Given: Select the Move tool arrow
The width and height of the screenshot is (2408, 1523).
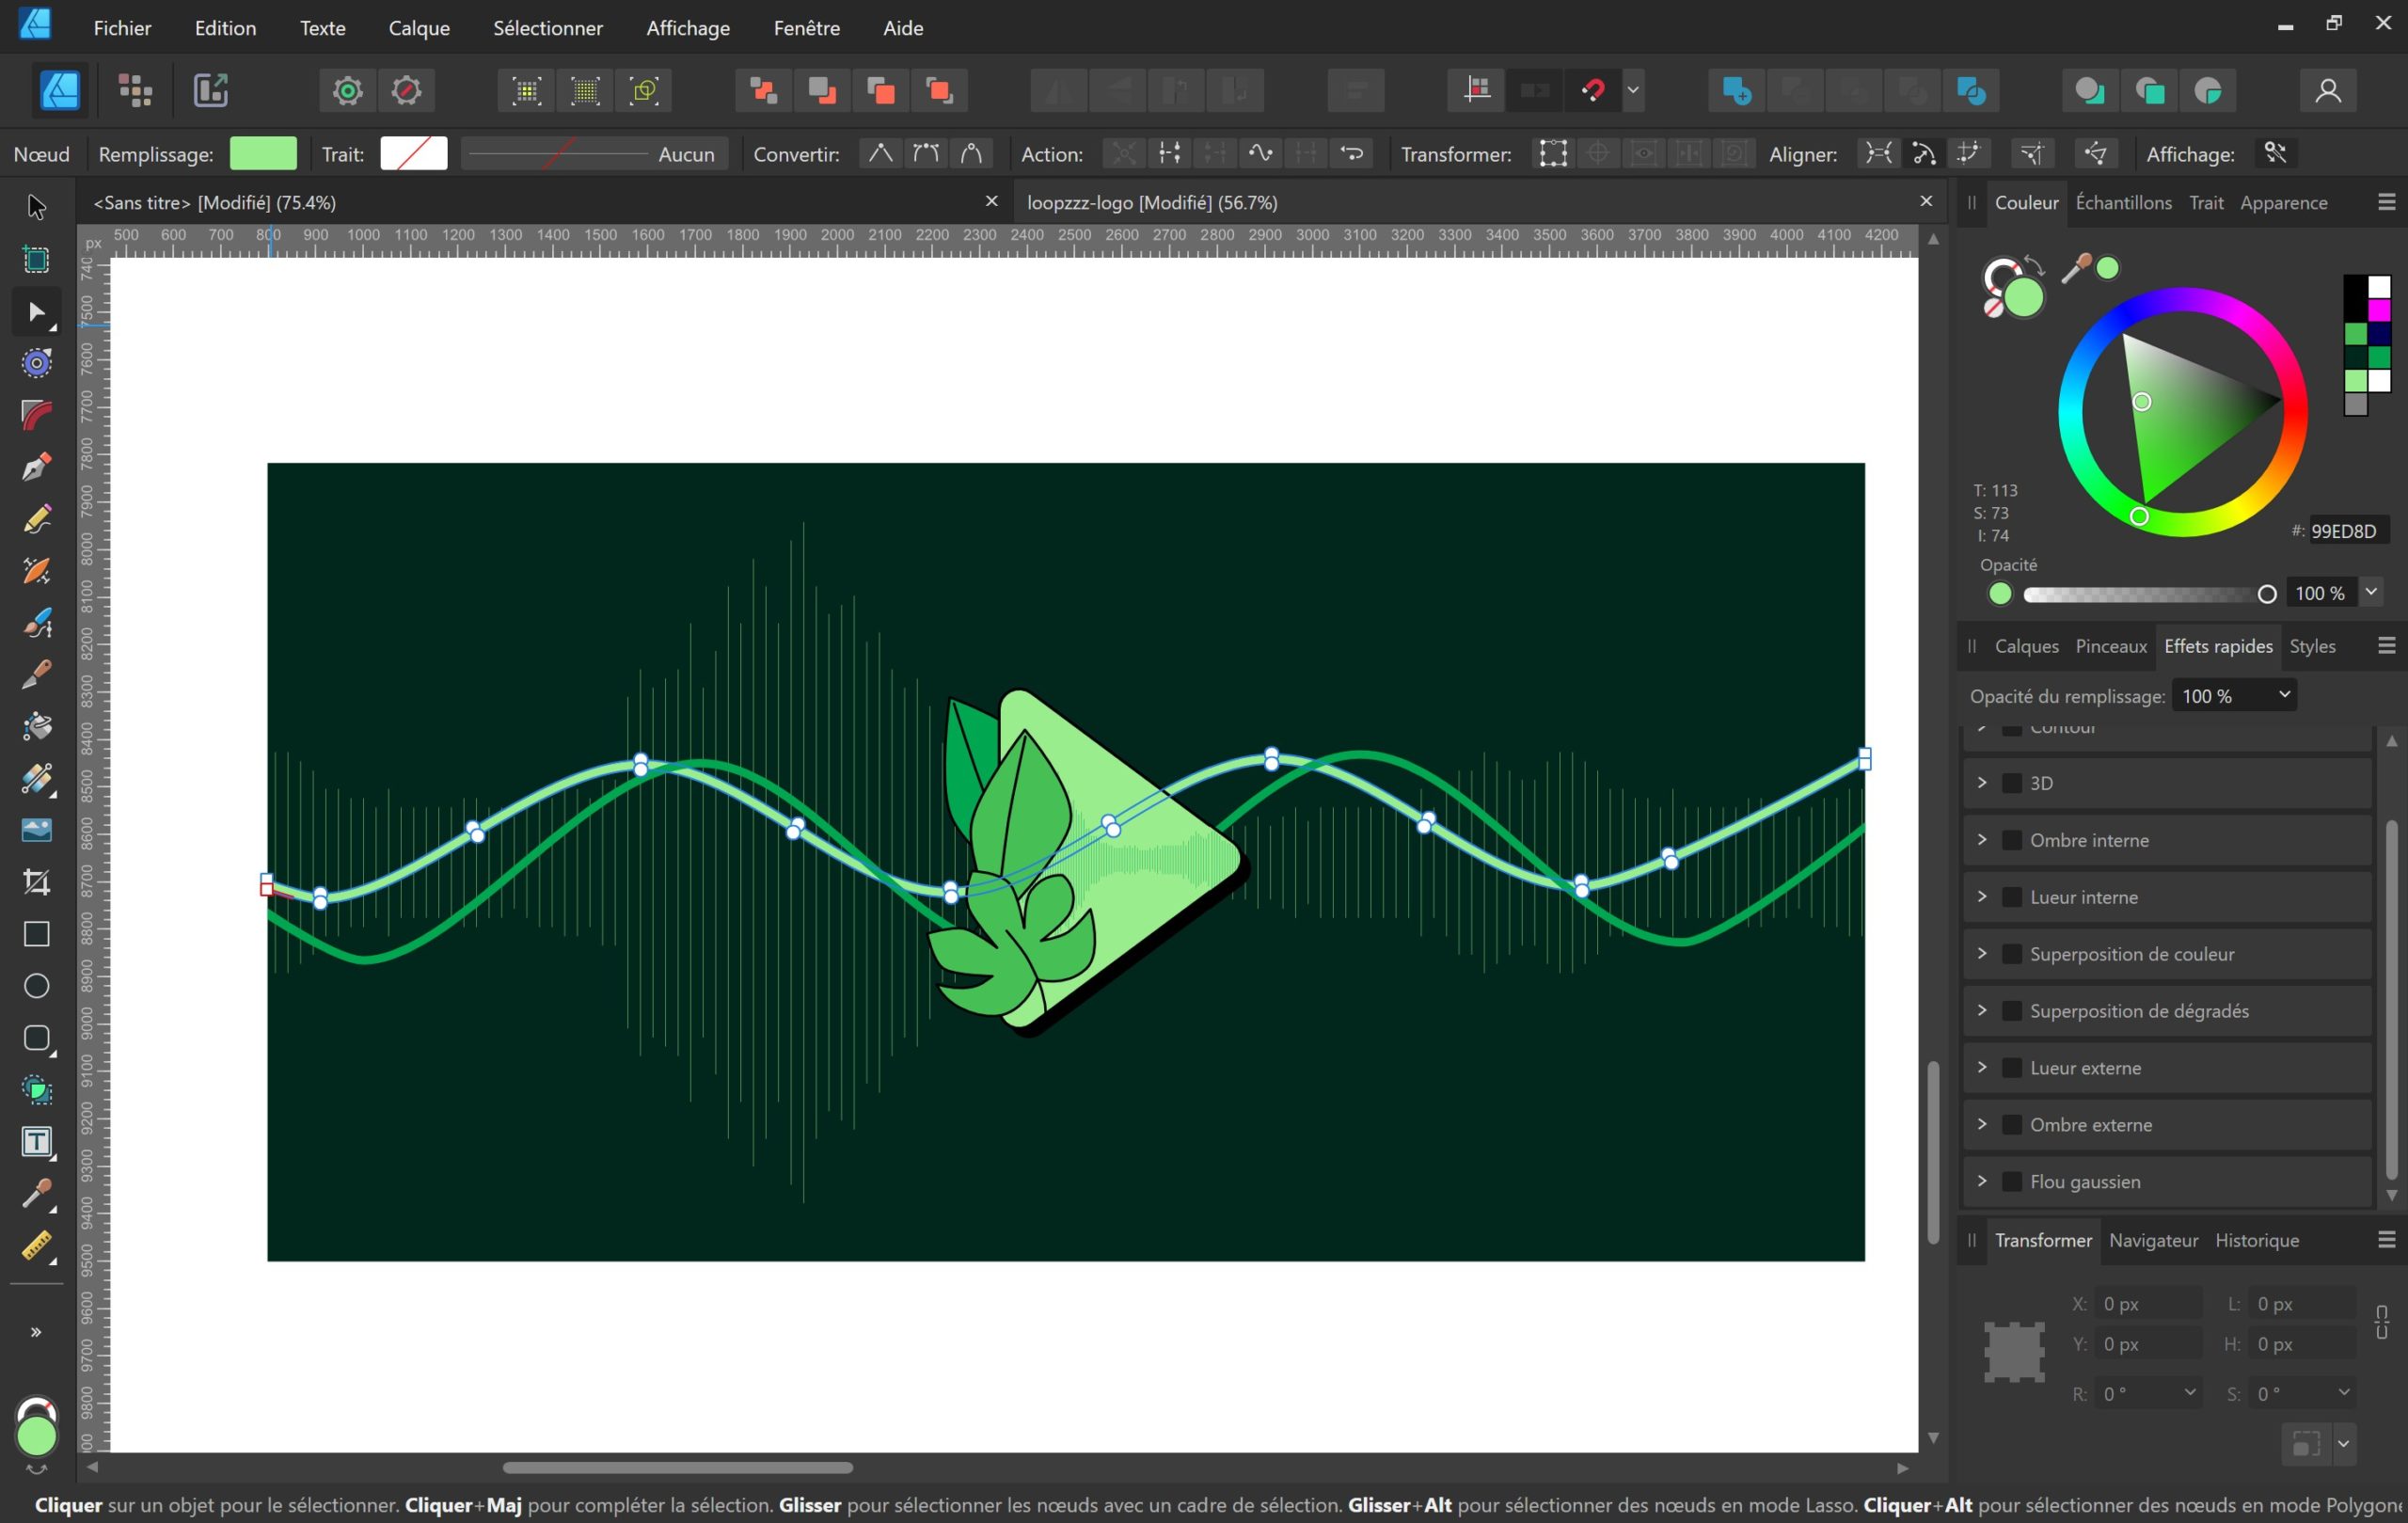Looking at the screenshot, I should (36, 207).
